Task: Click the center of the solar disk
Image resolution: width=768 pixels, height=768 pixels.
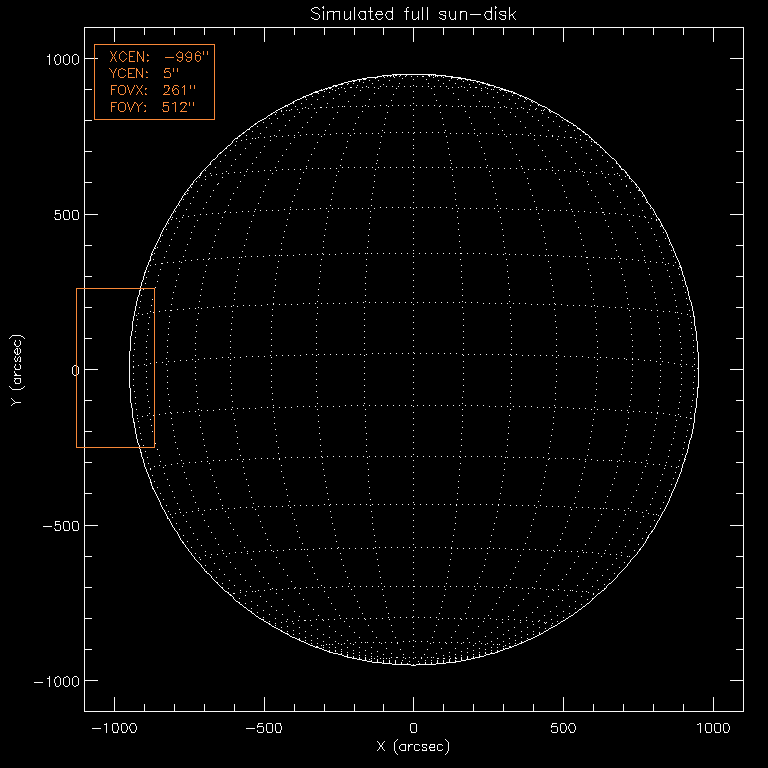Action: point(413,369)
